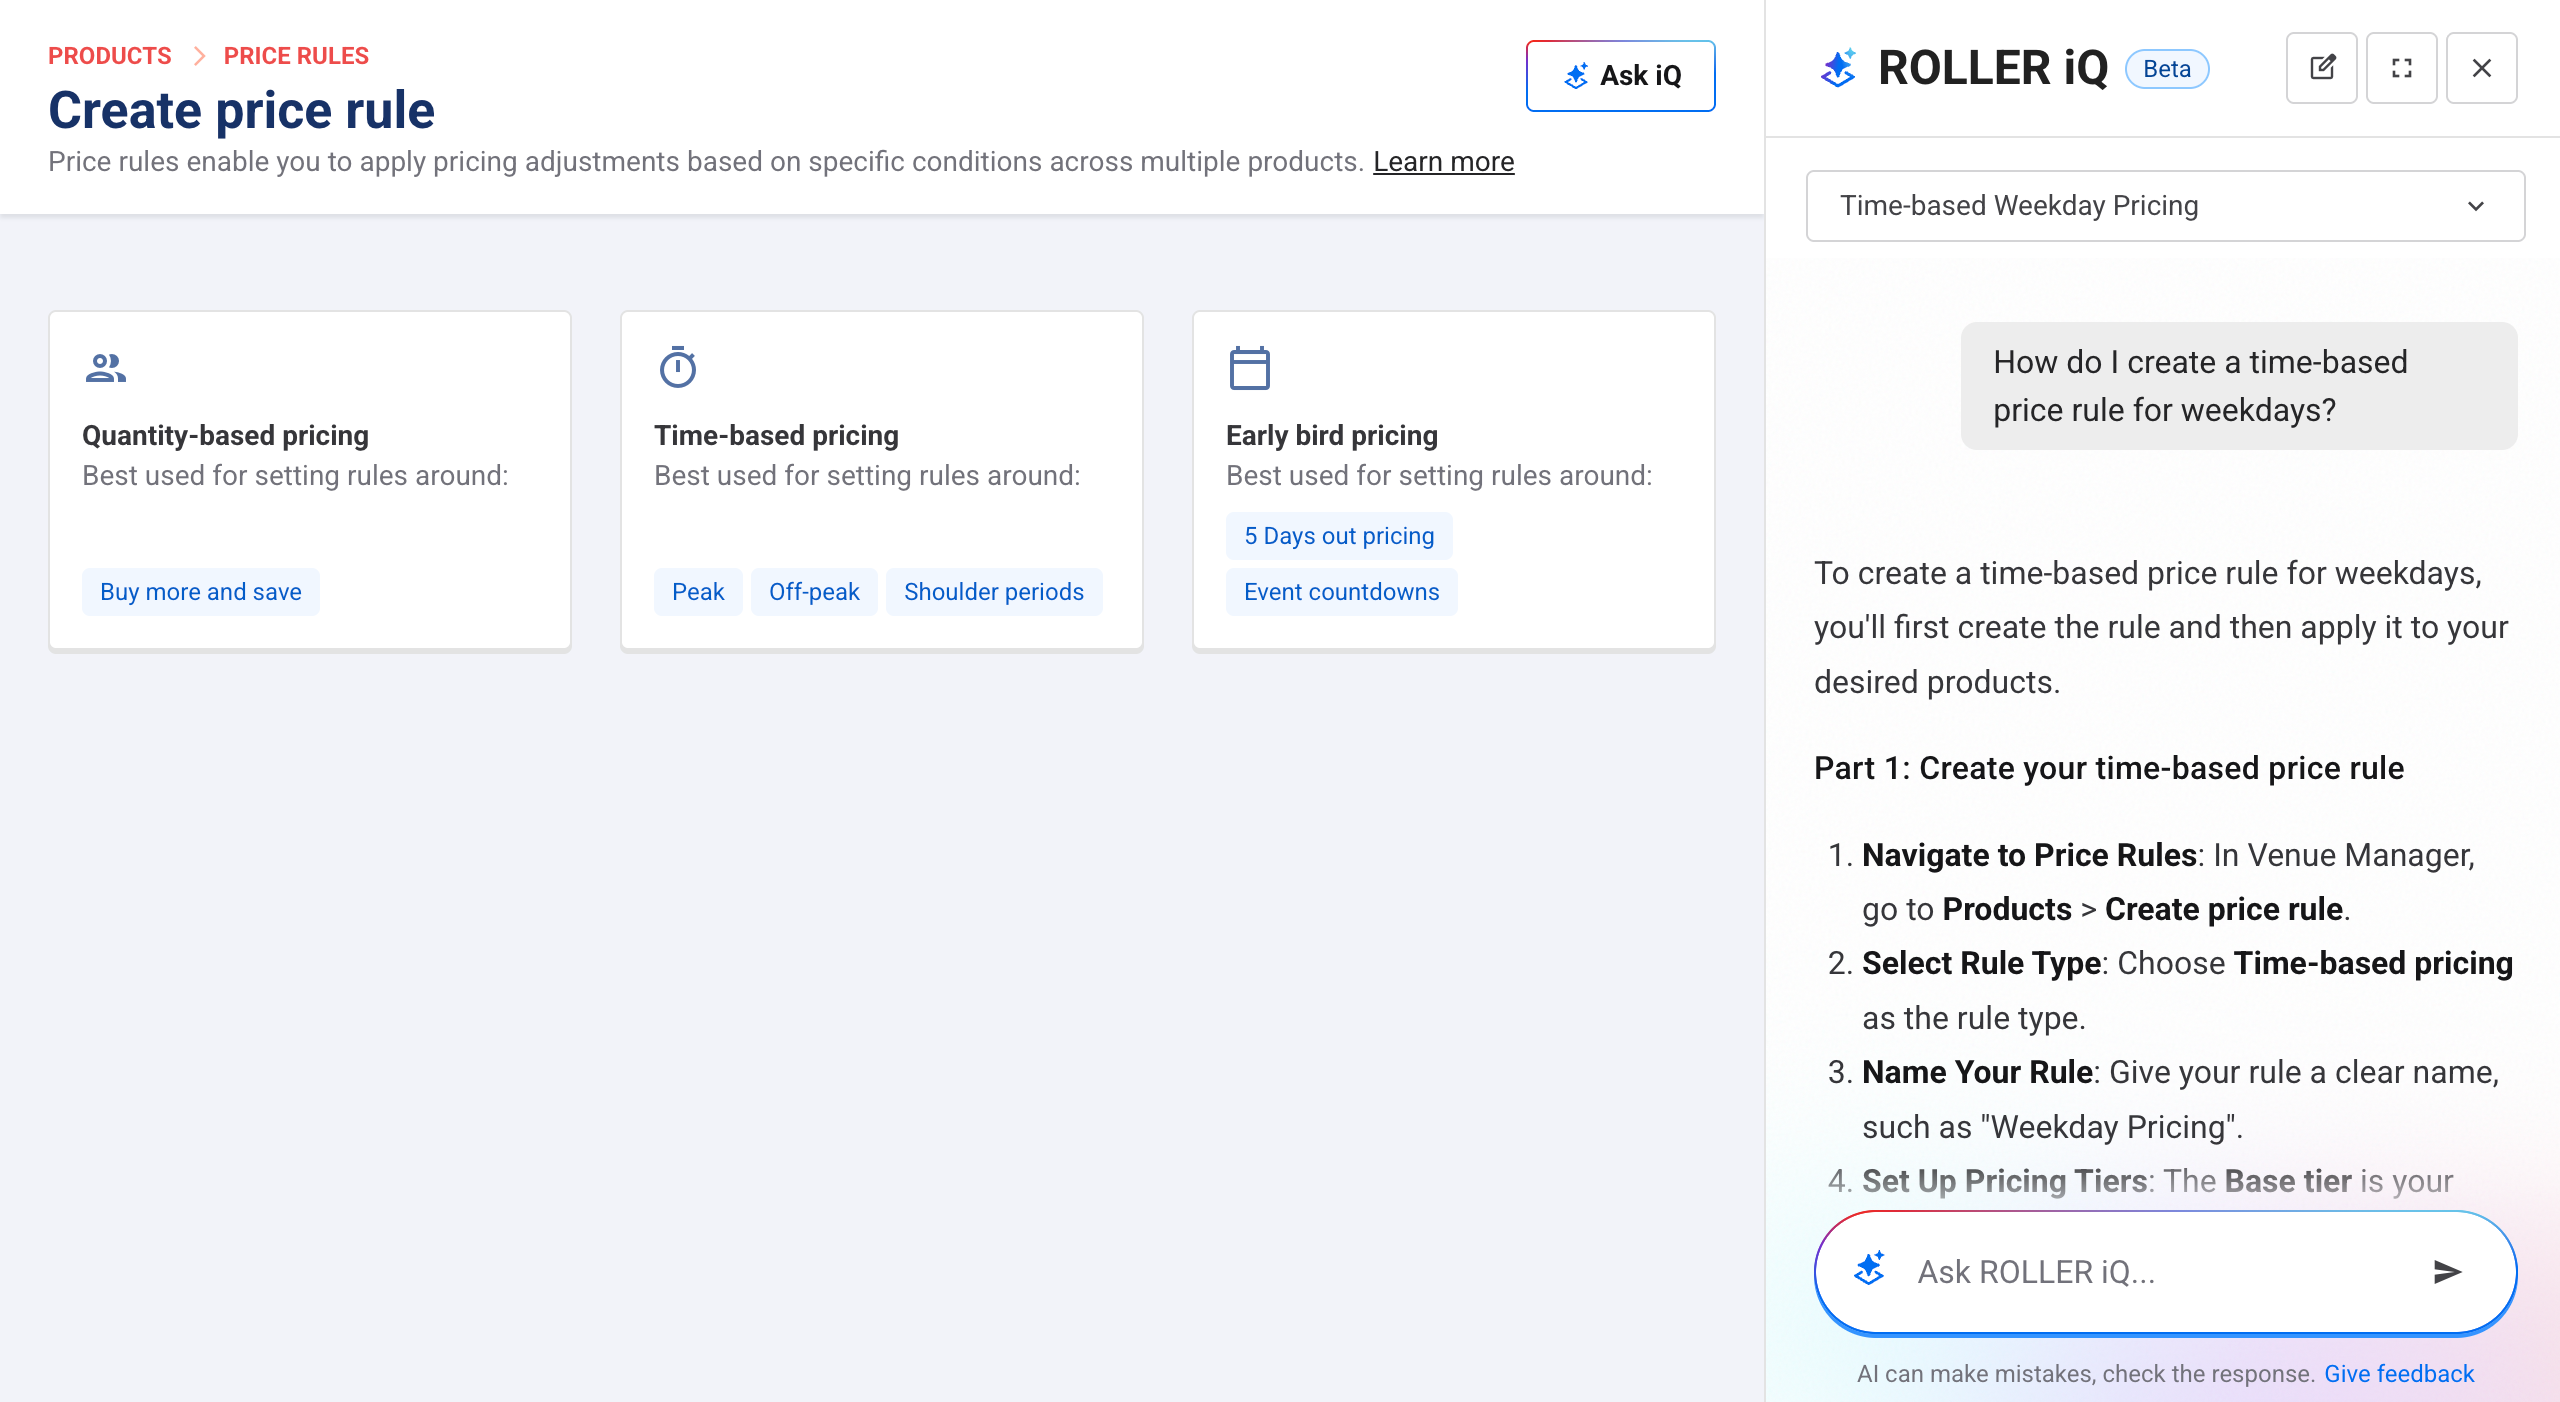This screenshot has height=1402, width=2560.
Task: Click the stopwatch icon on Time-based pricing card
Action: (x=676, y=369)
